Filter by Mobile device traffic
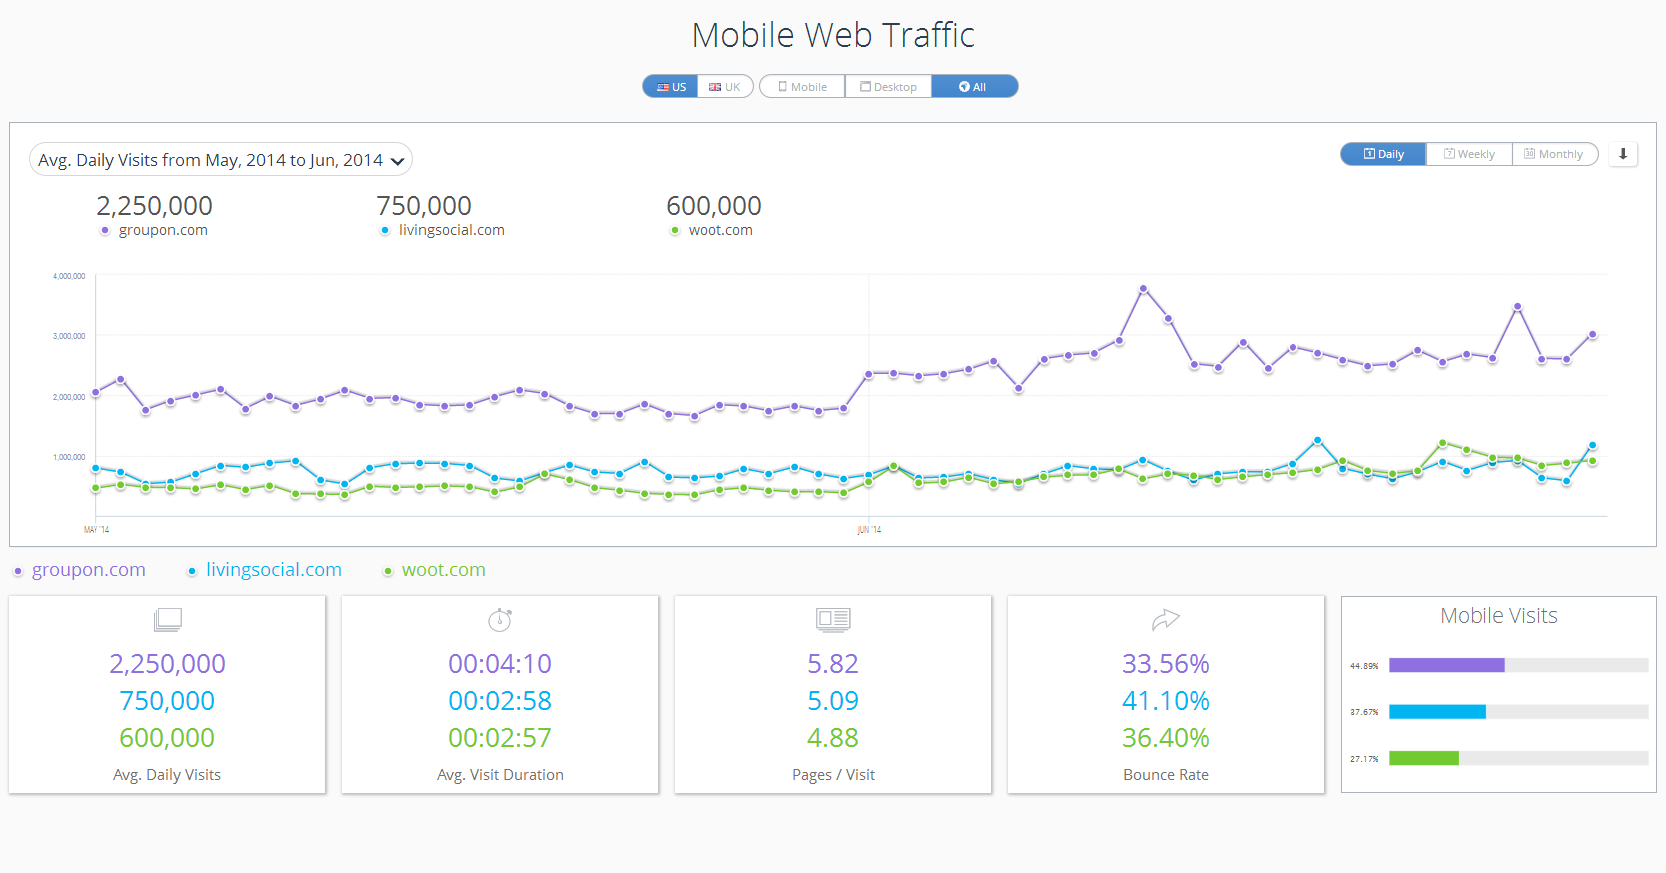The image size is (1666, 873). pyautogui.click(x=802, y=87)
